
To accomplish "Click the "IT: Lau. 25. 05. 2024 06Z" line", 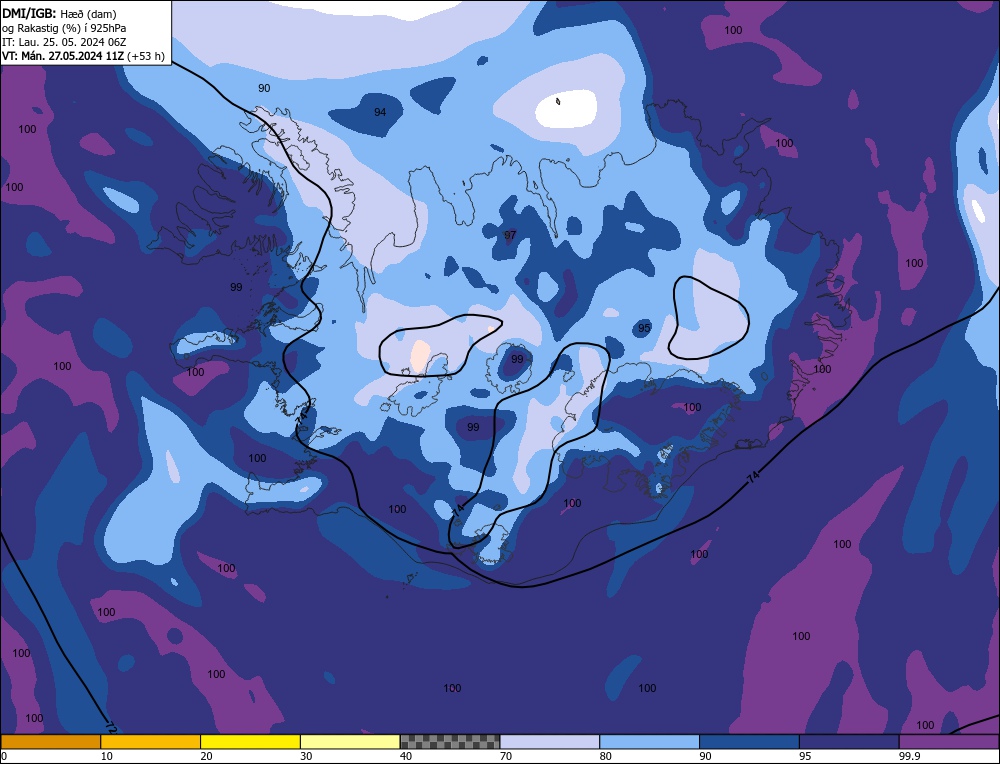I will (x=64, y=42).
